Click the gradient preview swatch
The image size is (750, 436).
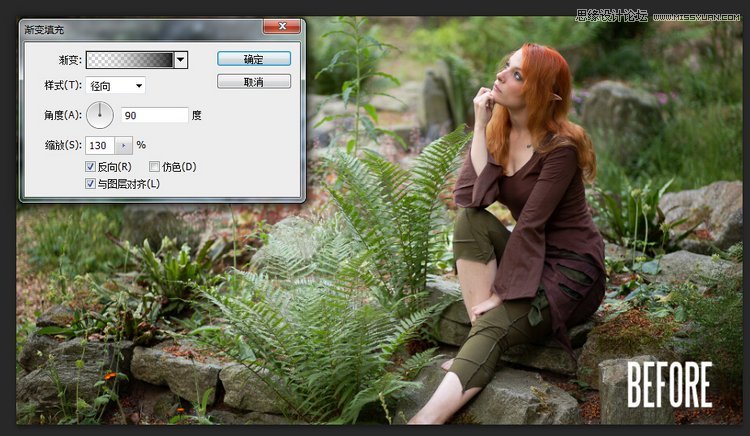[x=130, y=60]
